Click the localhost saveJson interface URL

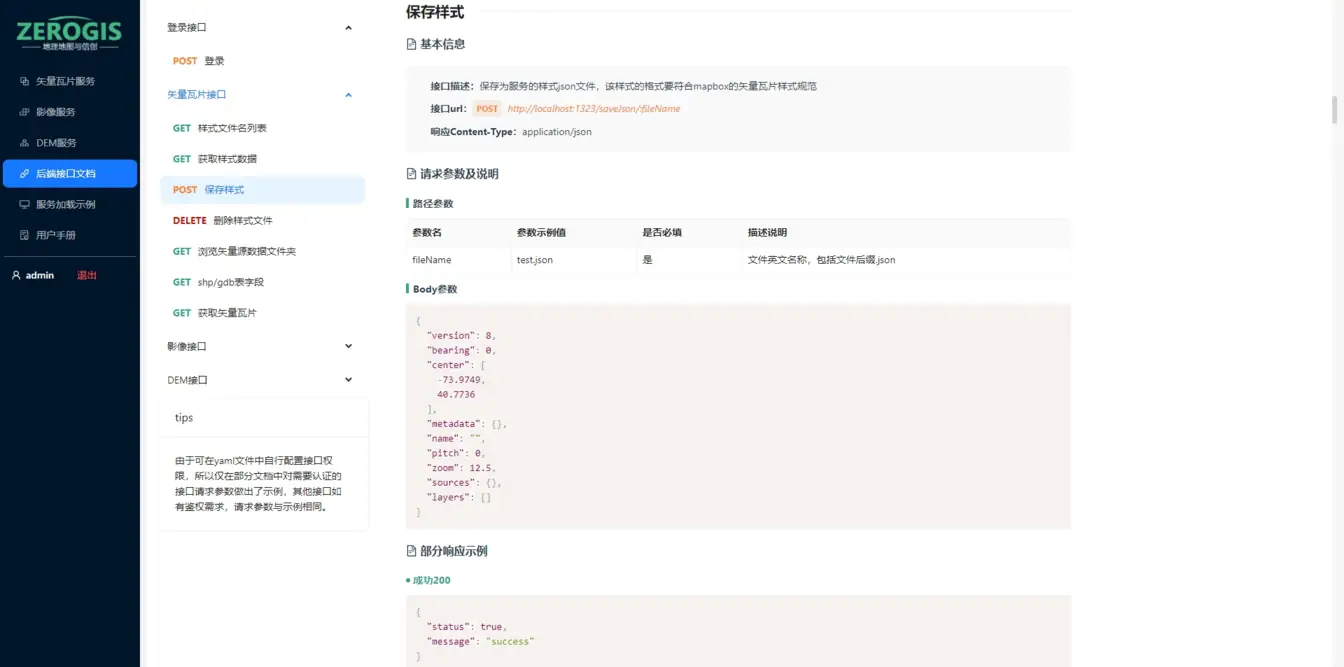(x=593, y=109)
